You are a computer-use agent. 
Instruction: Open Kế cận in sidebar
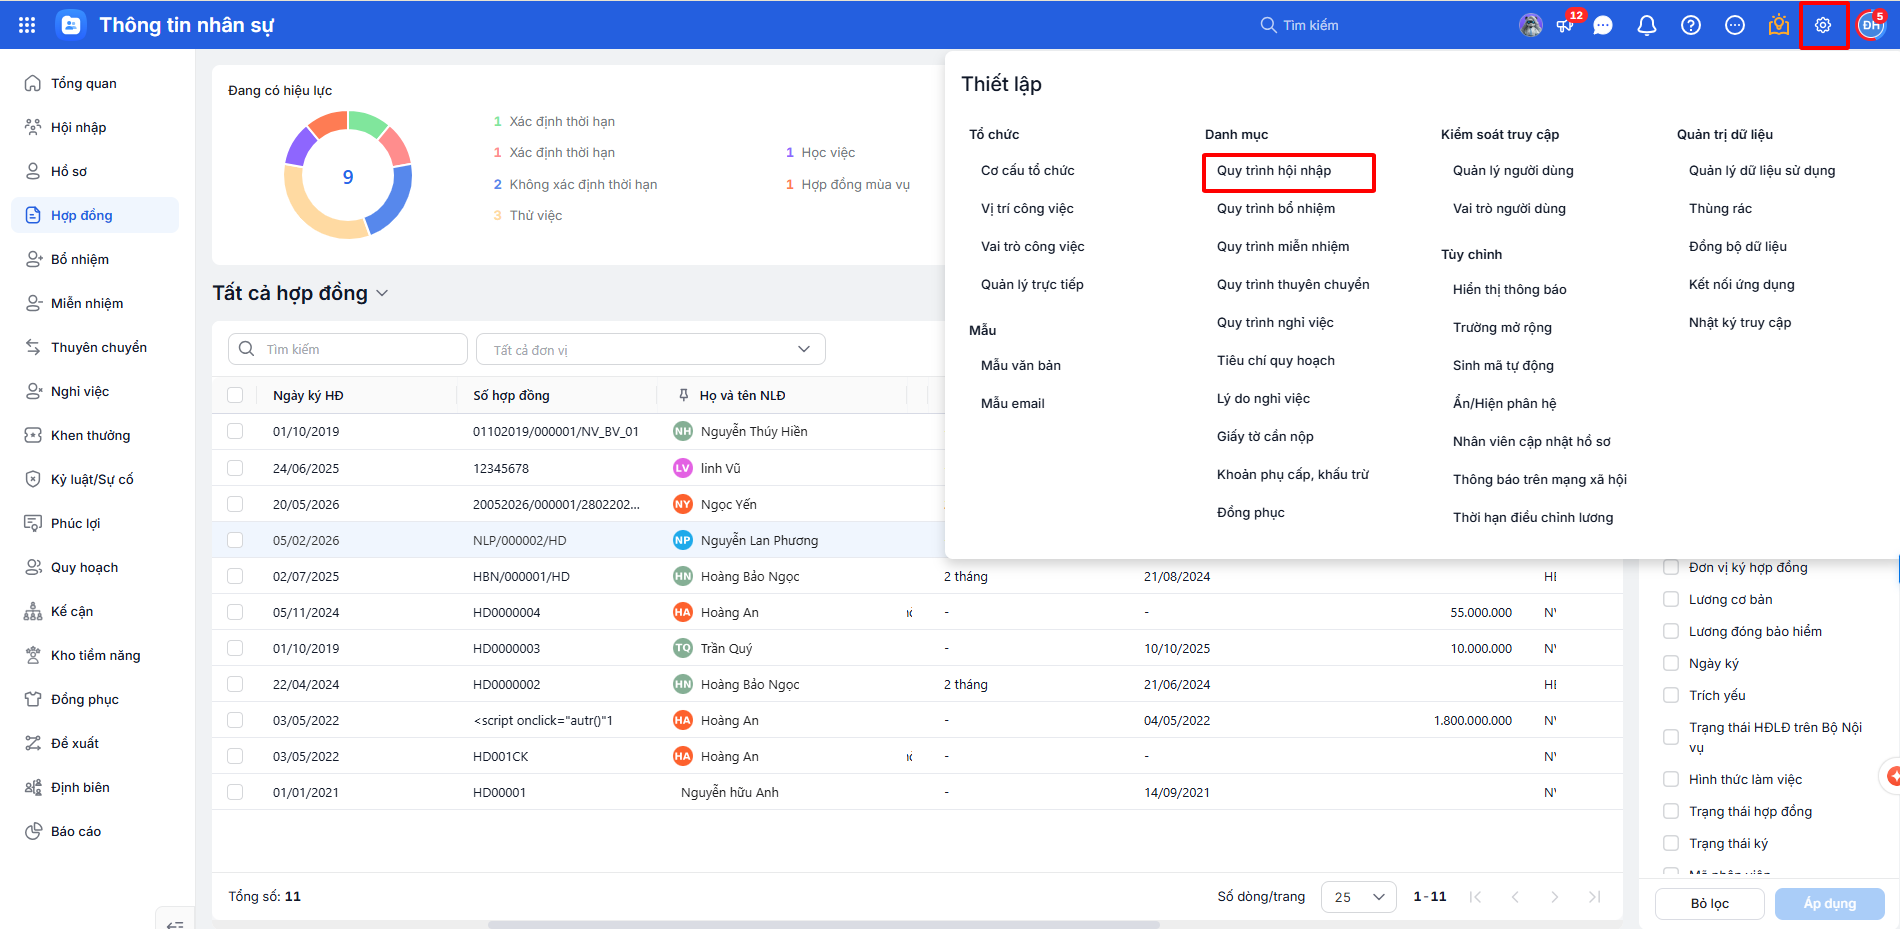click(95, 611)
